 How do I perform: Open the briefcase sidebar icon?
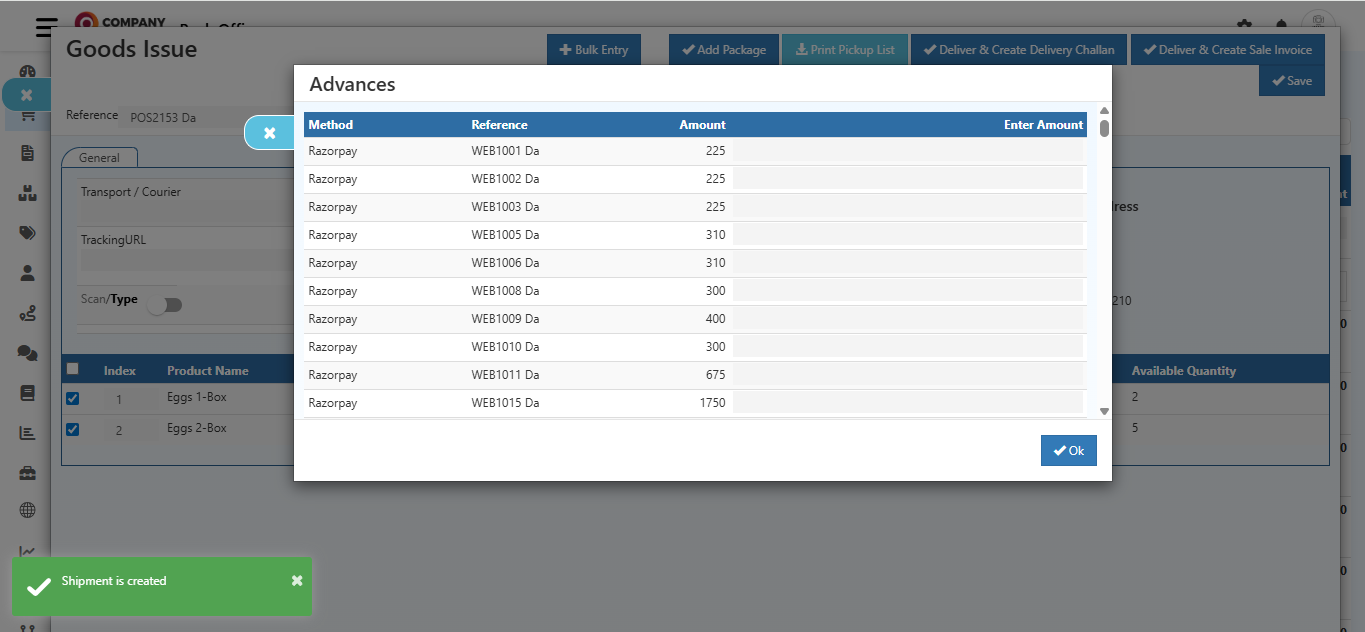point(28,472)
